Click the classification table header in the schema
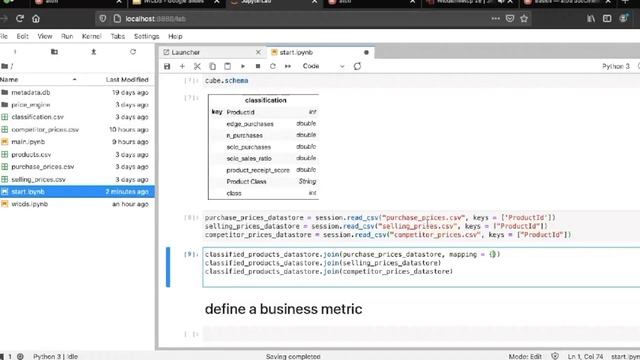This screenshot has width=640, height=360. [x=266, y=100]
